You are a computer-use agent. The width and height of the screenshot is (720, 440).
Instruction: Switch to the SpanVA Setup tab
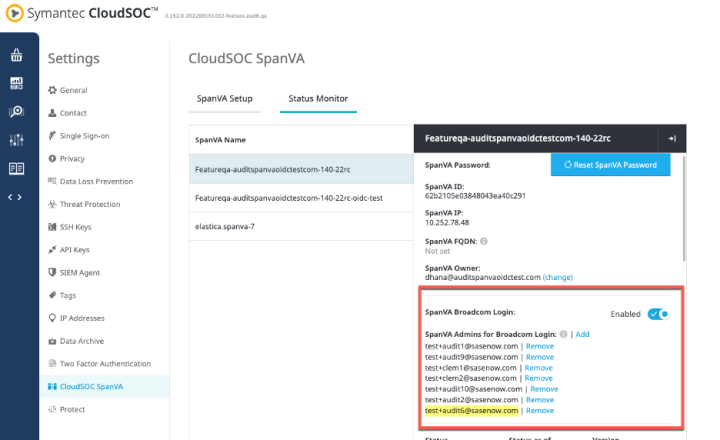point(225,99)
